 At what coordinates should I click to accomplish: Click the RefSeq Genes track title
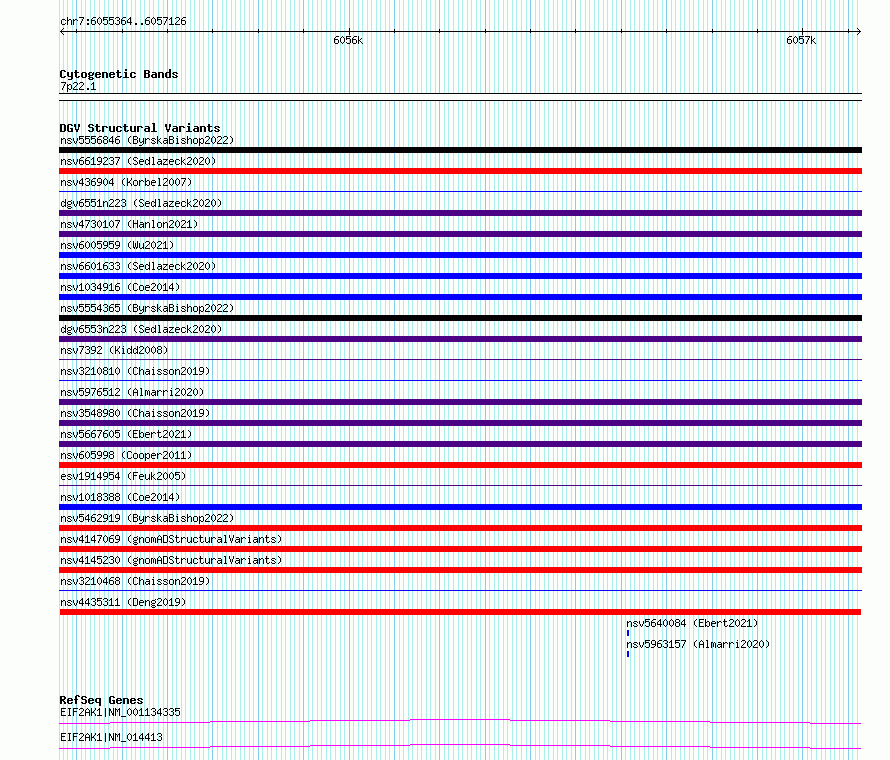(101, 700)
